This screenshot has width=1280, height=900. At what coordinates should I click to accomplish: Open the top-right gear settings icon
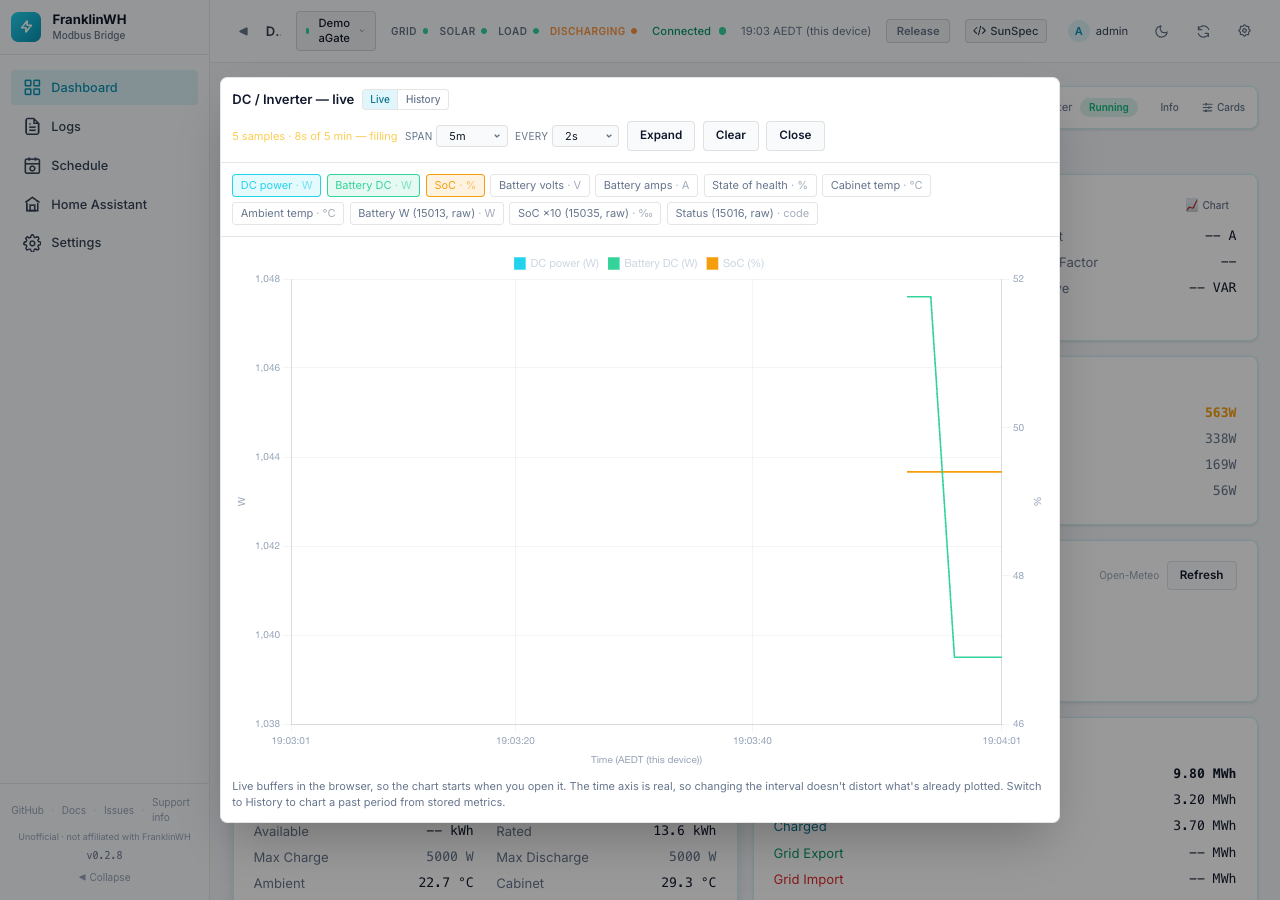(x=1244, y=31)
